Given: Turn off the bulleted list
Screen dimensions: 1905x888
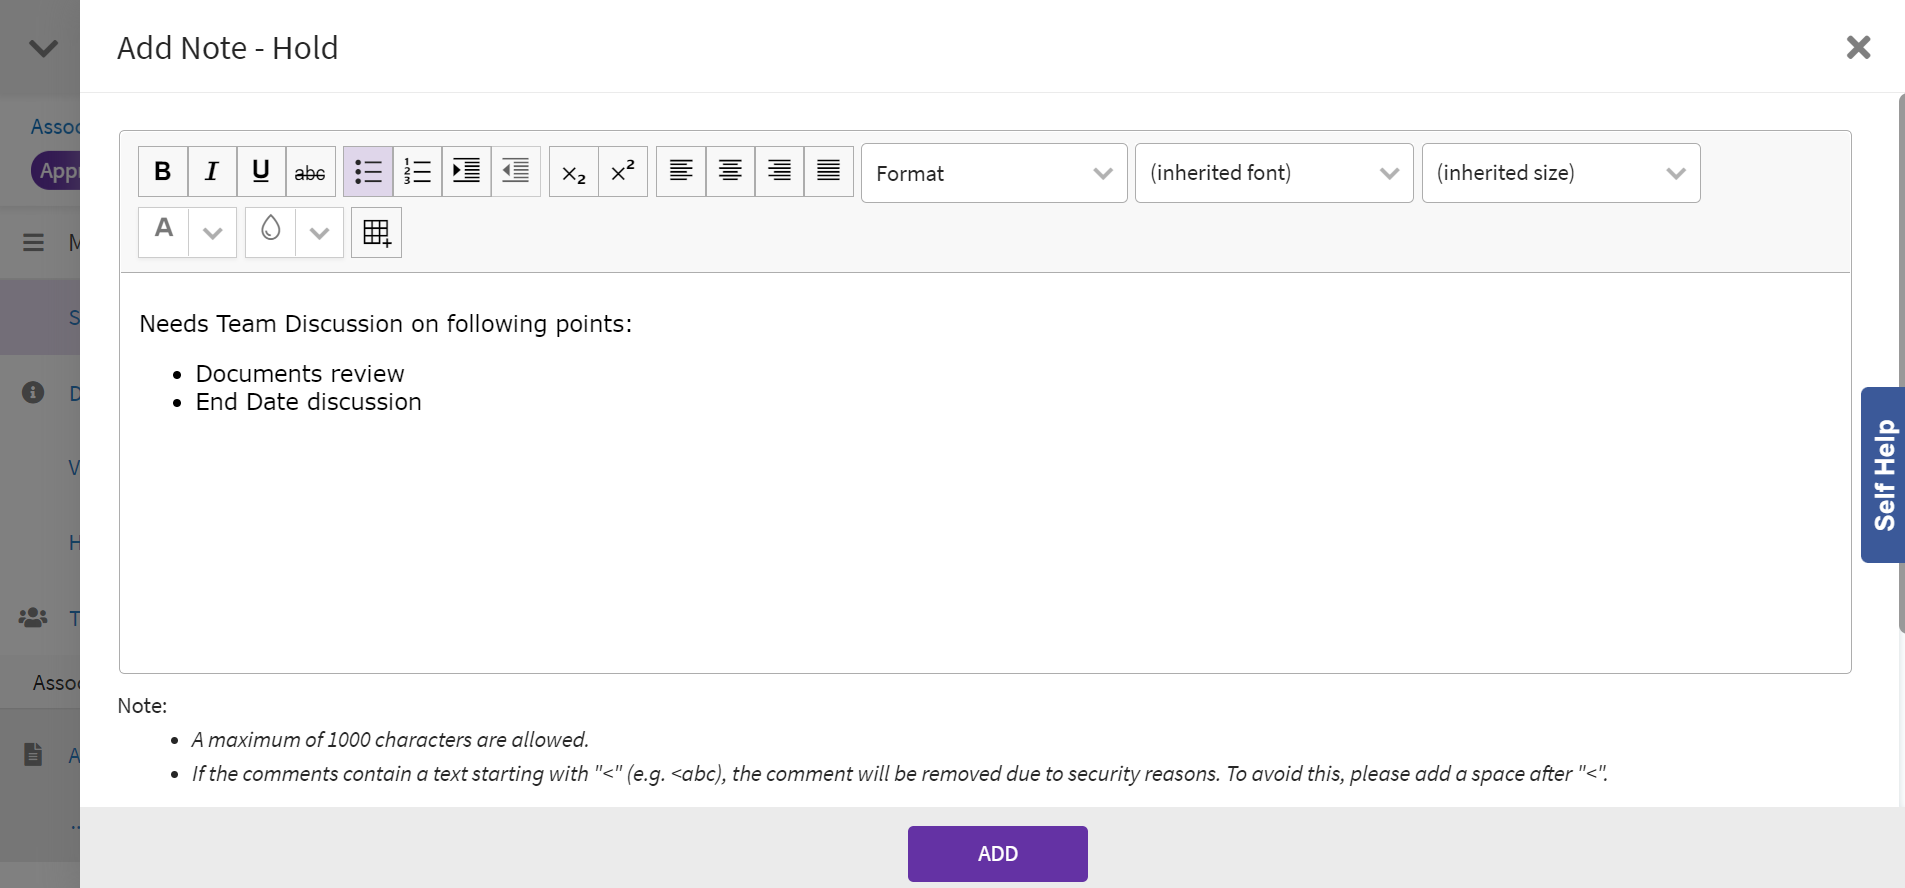Looking at the screenshot, I should coord(368,172).
